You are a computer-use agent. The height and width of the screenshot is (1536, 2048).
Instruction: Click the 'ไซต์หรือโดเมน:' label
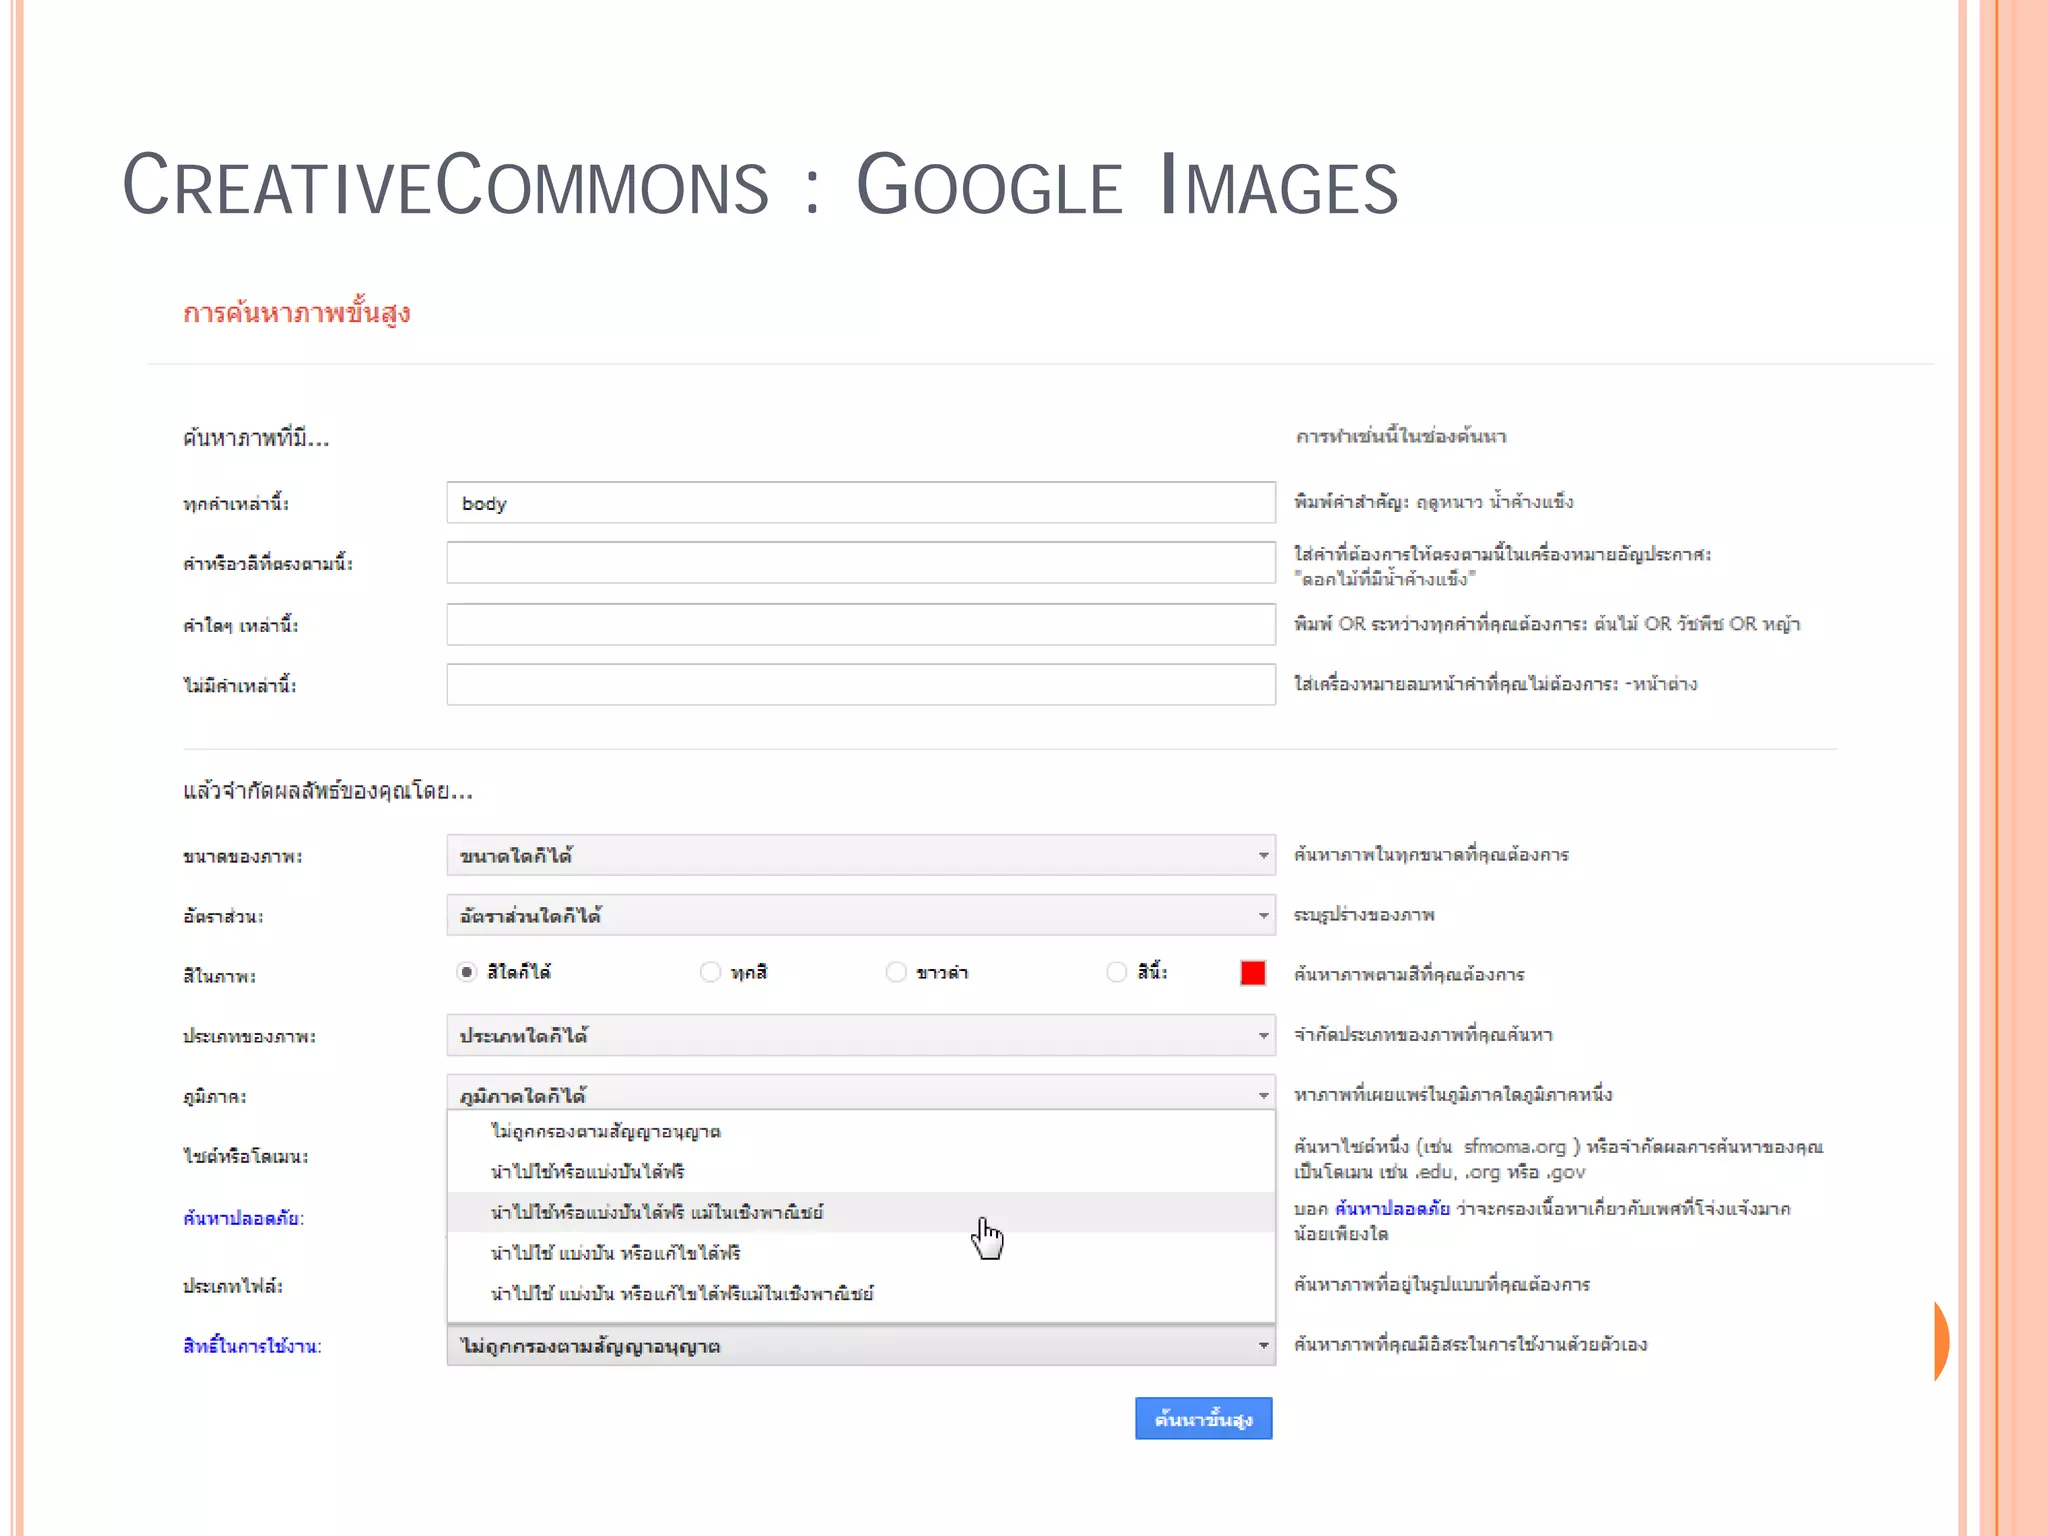(246, 1156)
